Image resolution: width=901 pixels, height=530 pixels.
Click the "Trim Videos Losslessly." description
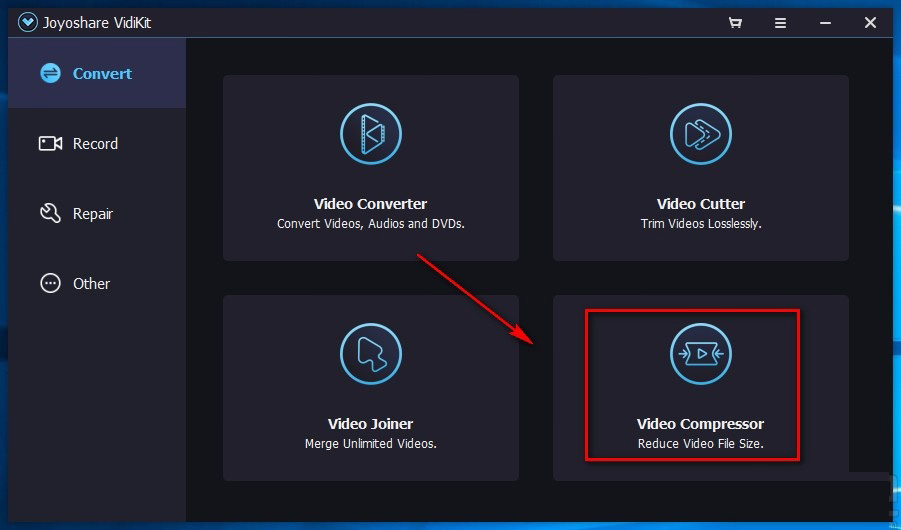[700, 224]
